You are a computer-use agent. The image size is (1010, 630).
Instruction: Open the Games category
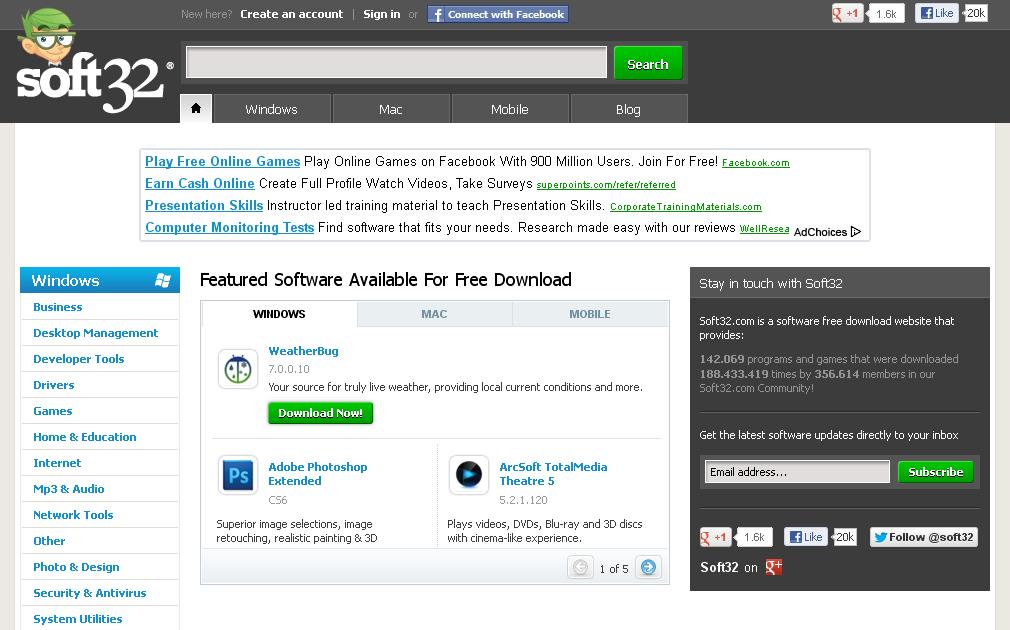53,410
